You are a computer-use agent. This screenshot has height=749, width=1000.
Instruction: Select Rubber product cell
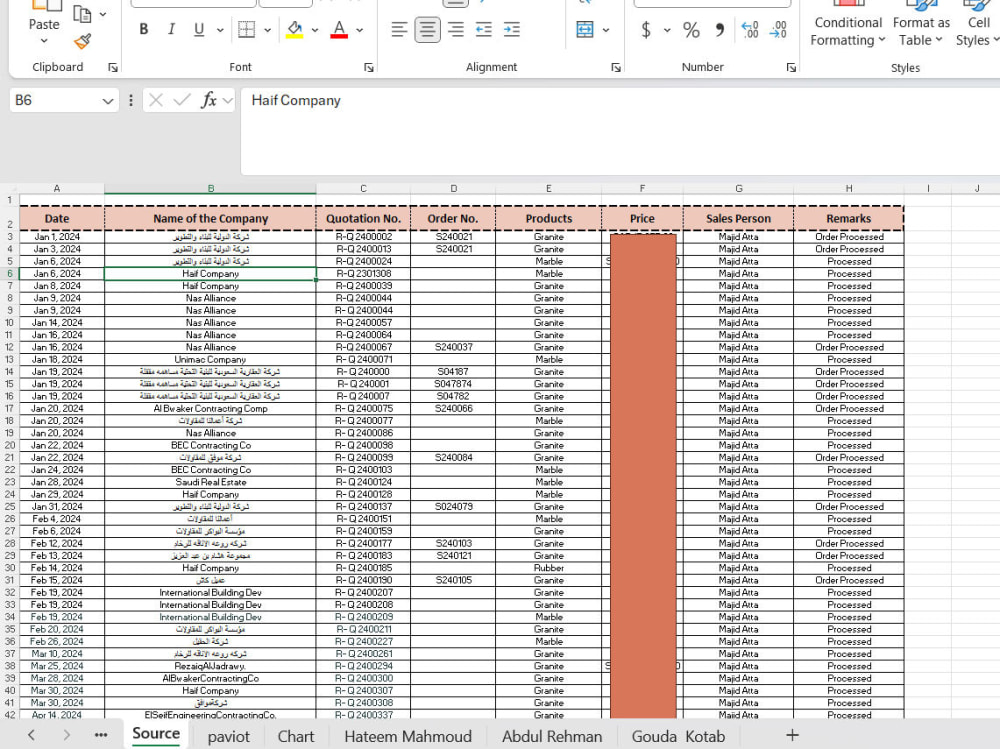tap(548, 568)
